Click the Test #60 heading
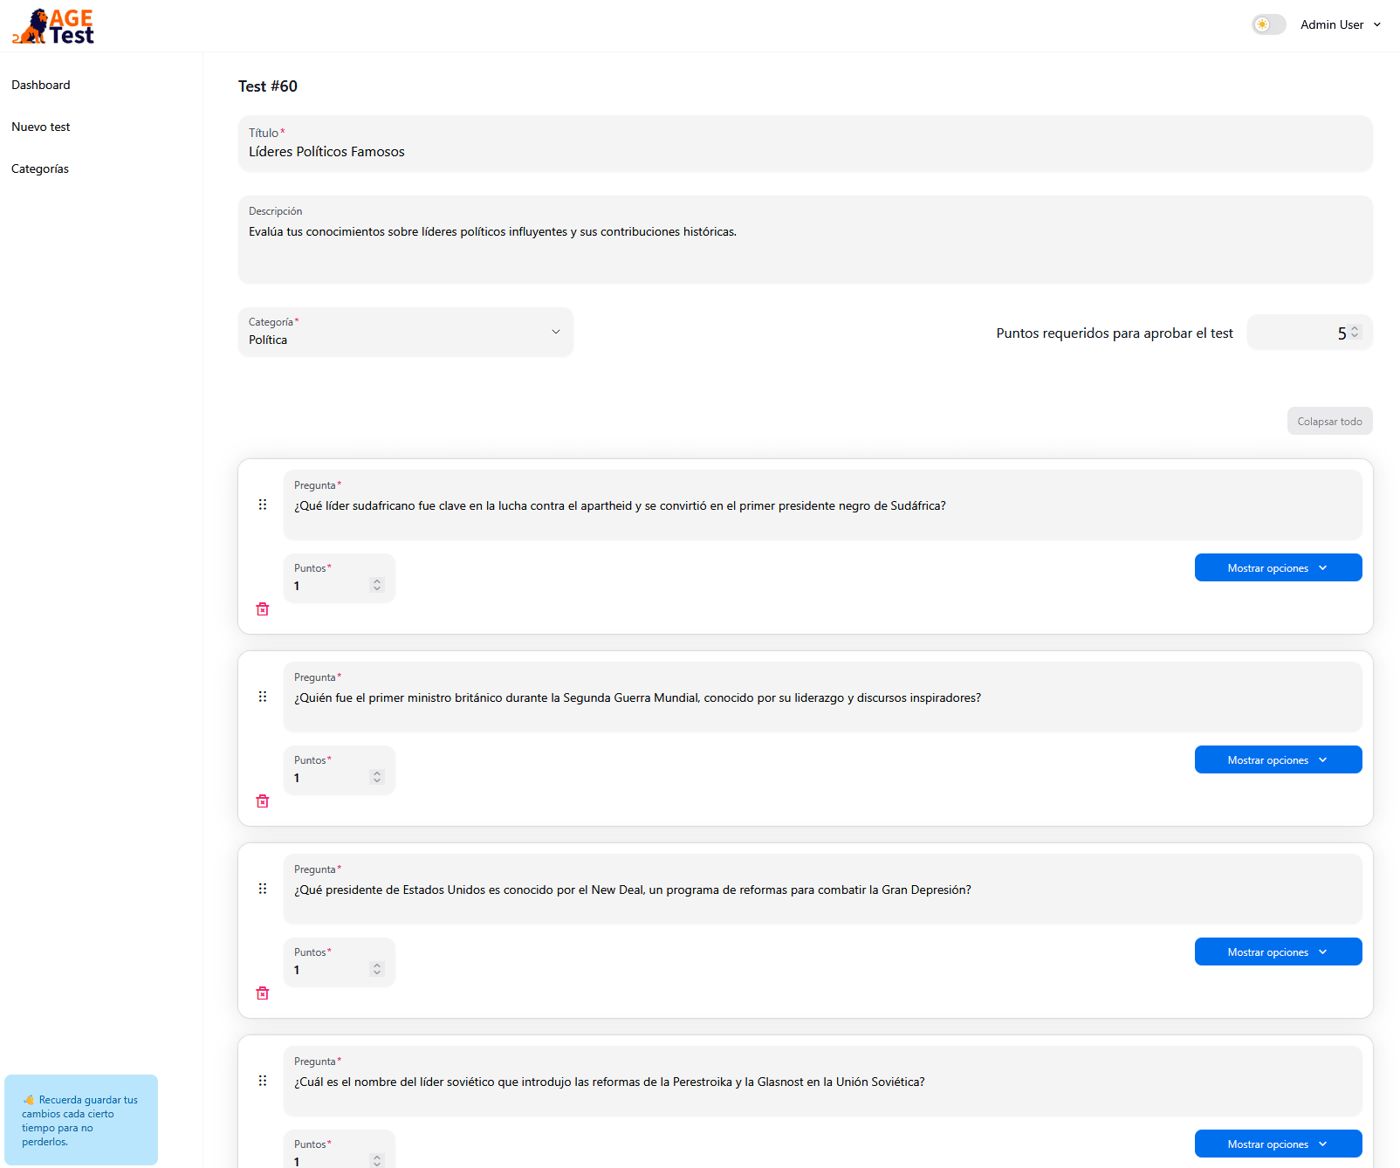Image resolution: width=1400 pixels, height=1168 pixels. point(268,86)
